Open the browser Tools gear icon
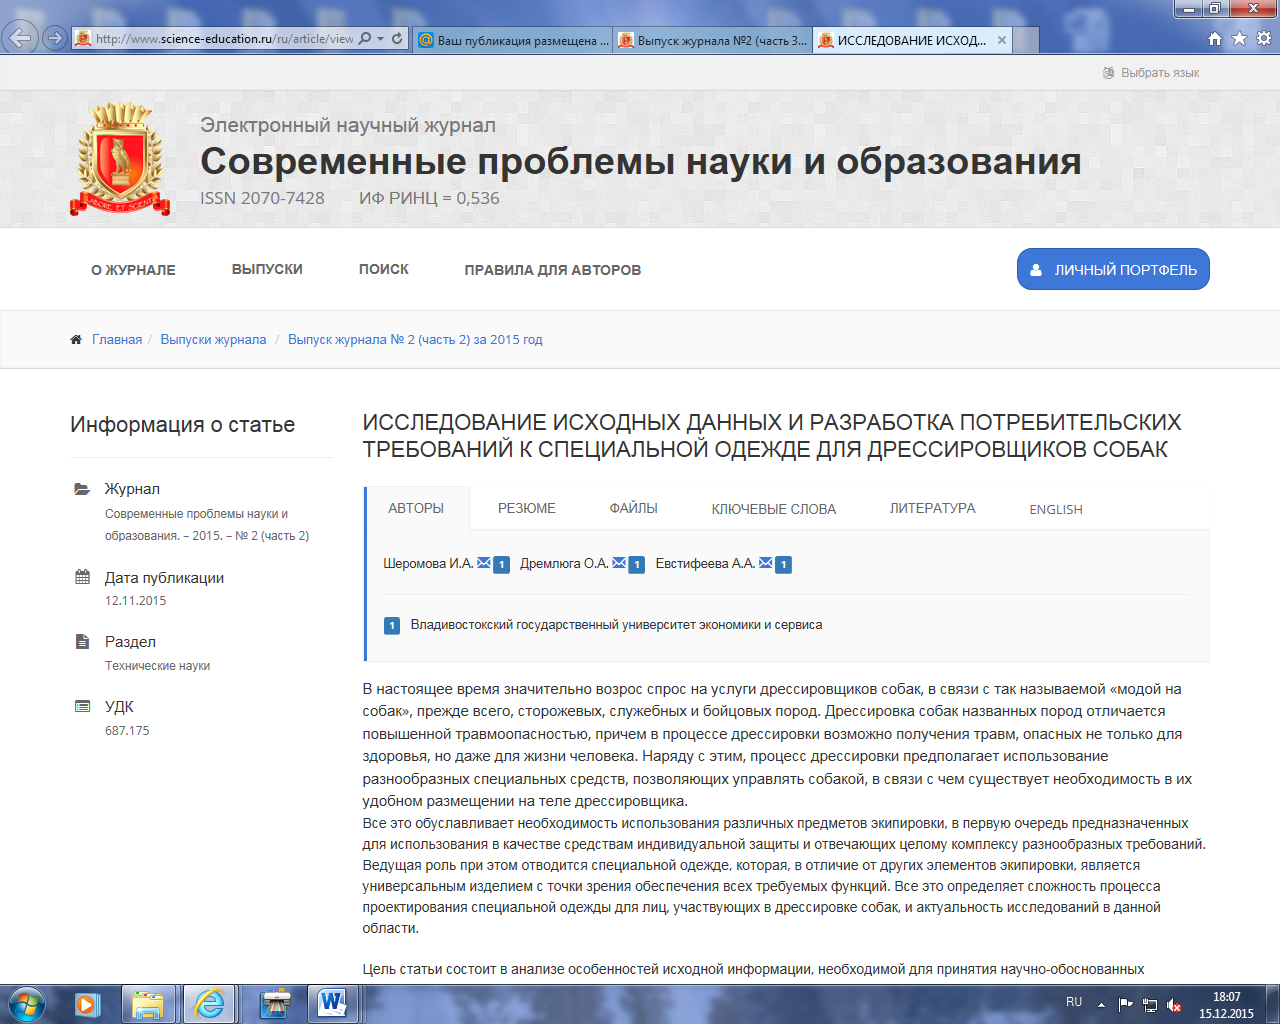 1264,38
